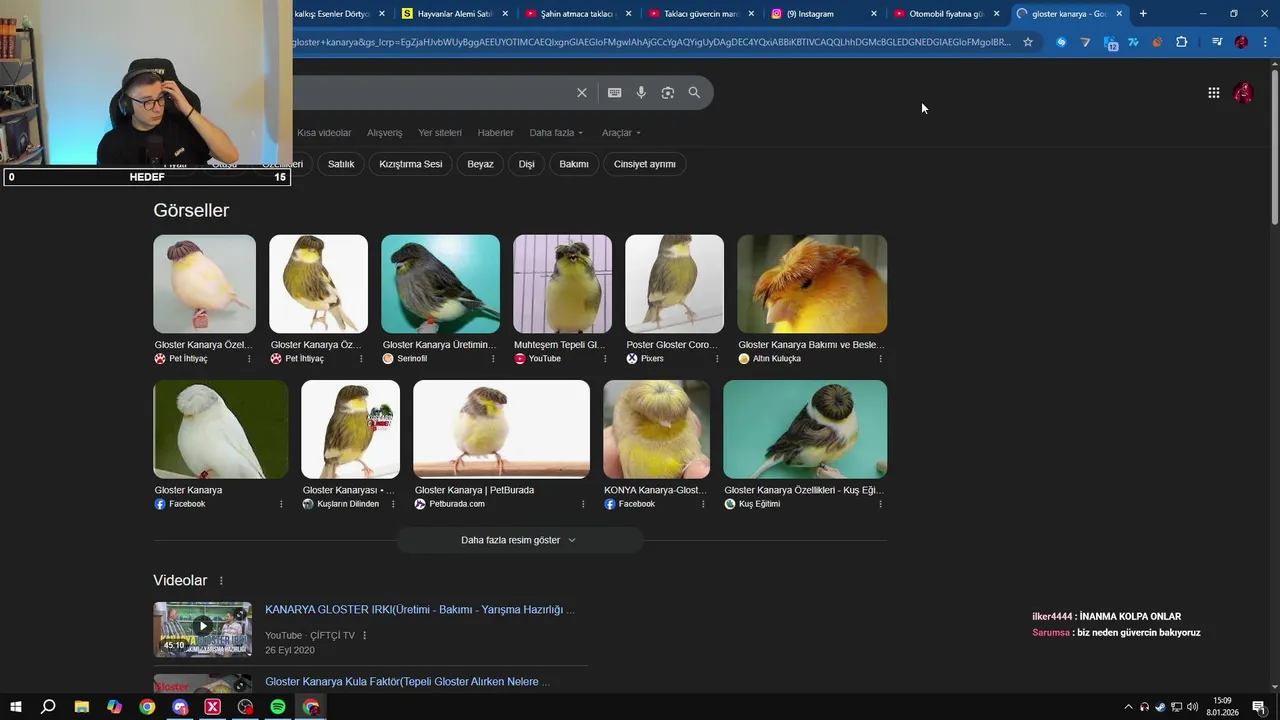Open the Chrome profile avatar in toolbar
This screenshot has width=1280, height=720.
tap(1241, 42)
